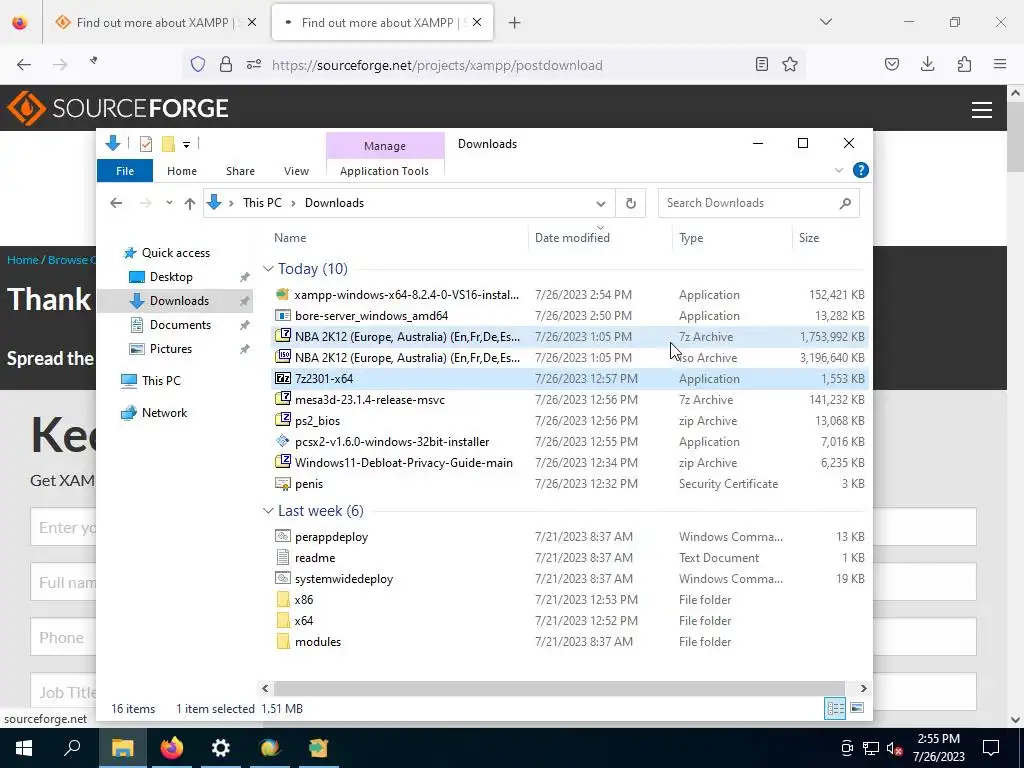Click the site padlock security icon

tap(226, 64)
